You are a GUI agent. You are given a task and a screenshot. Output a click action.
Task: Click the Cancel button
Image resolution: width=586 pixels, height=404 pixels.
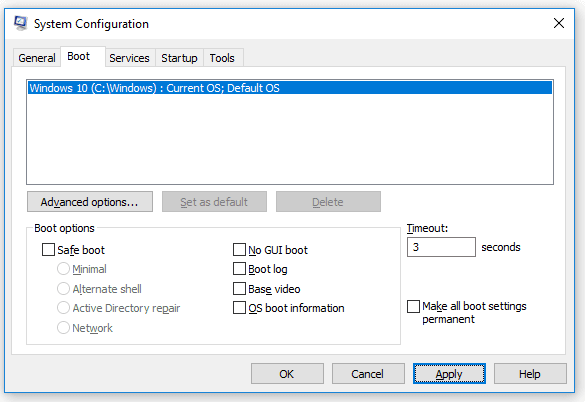coord(368,374)
